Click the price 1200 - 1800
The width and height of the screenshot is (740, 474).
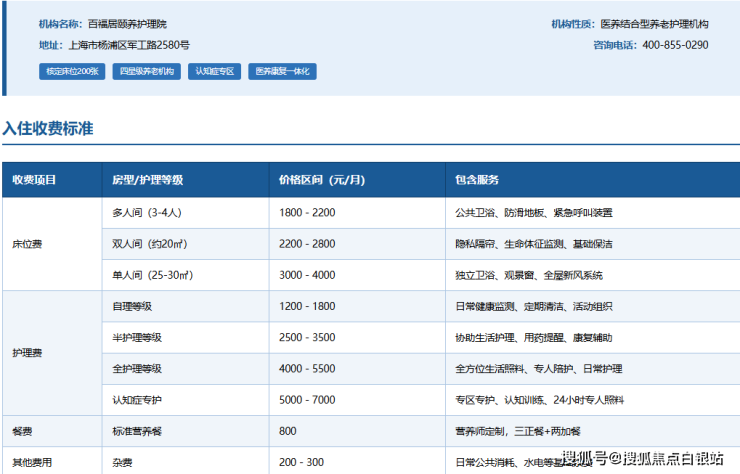pos(307,306)
